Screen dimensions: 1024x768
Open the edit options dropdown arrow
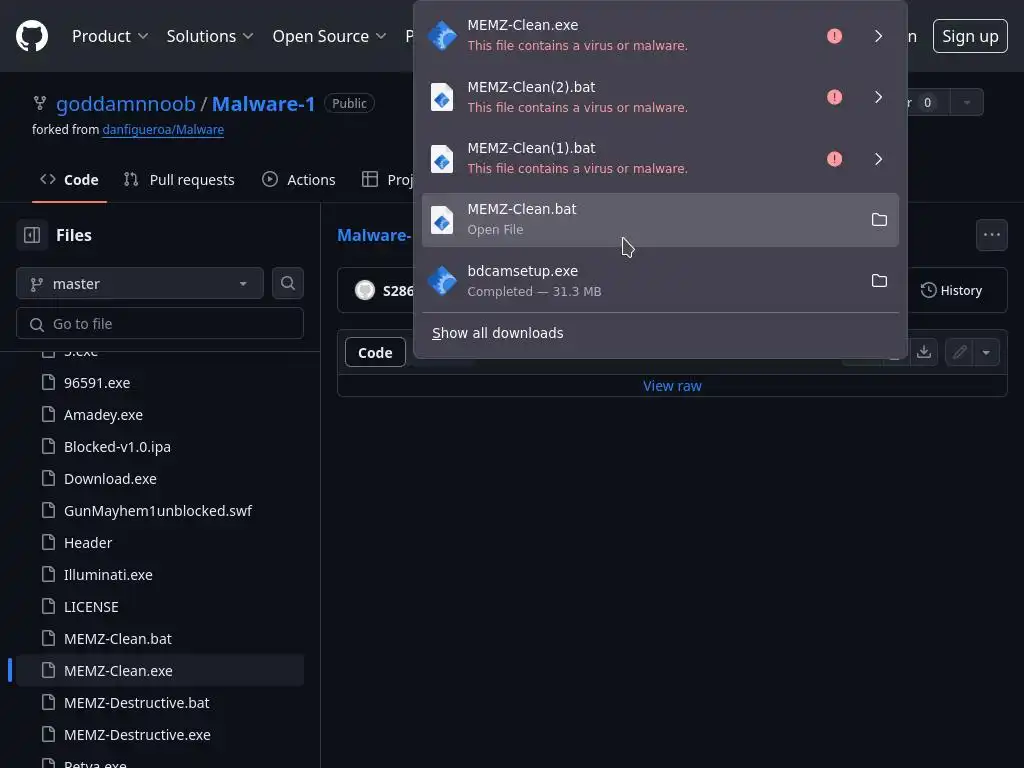tap(986, 353)
